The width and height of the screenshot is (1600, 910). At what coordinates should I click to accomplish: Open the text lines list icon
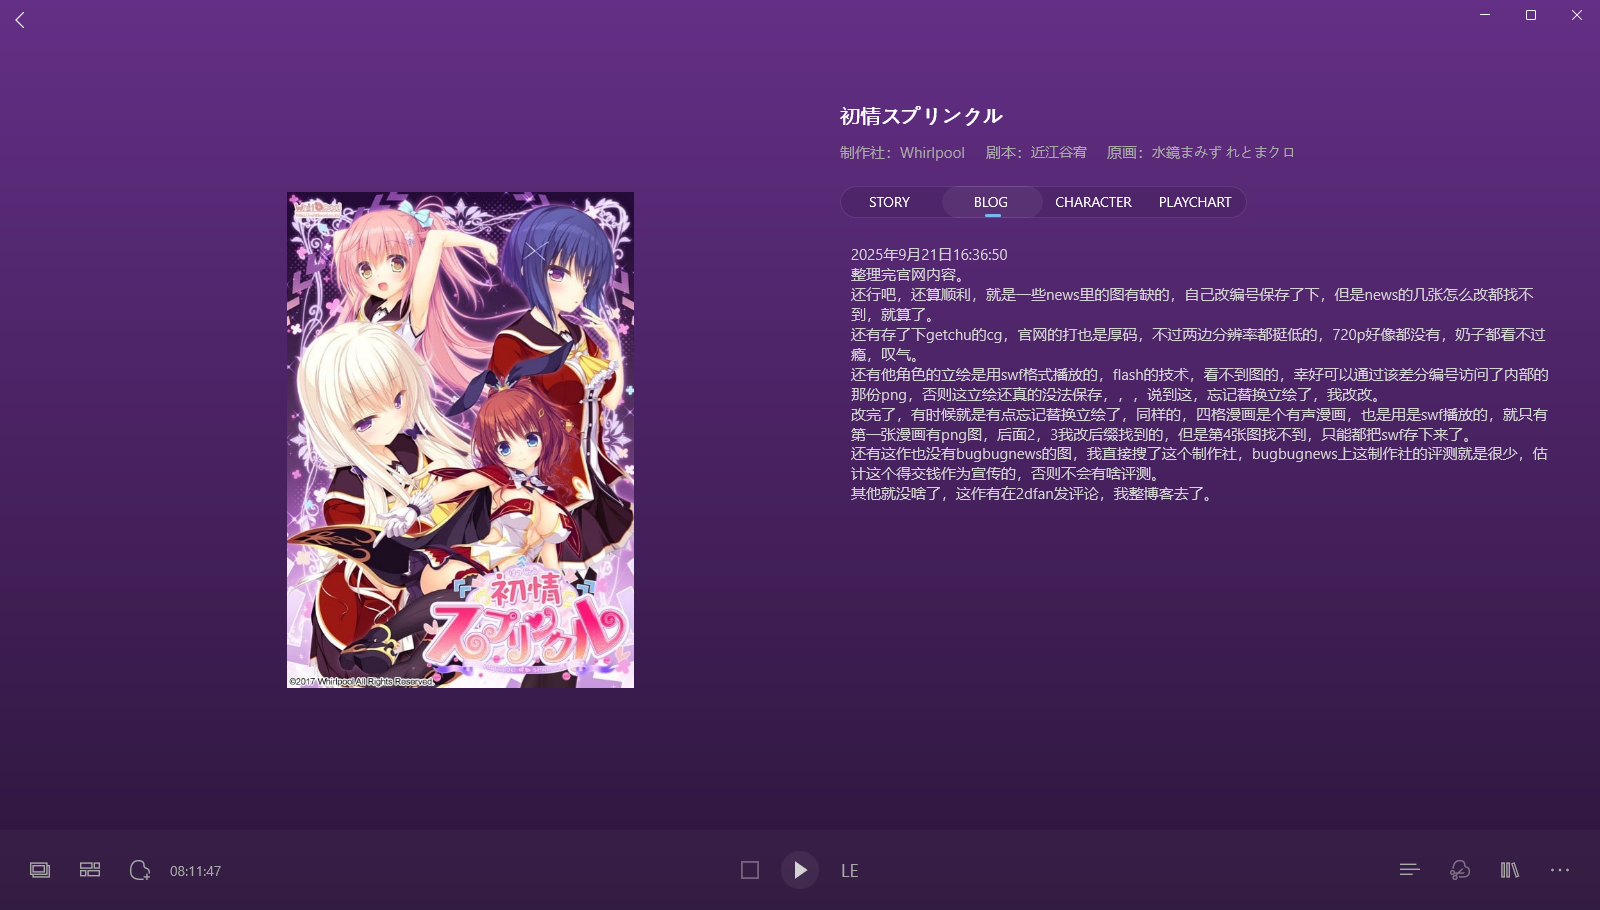(x=1410, y=870)
